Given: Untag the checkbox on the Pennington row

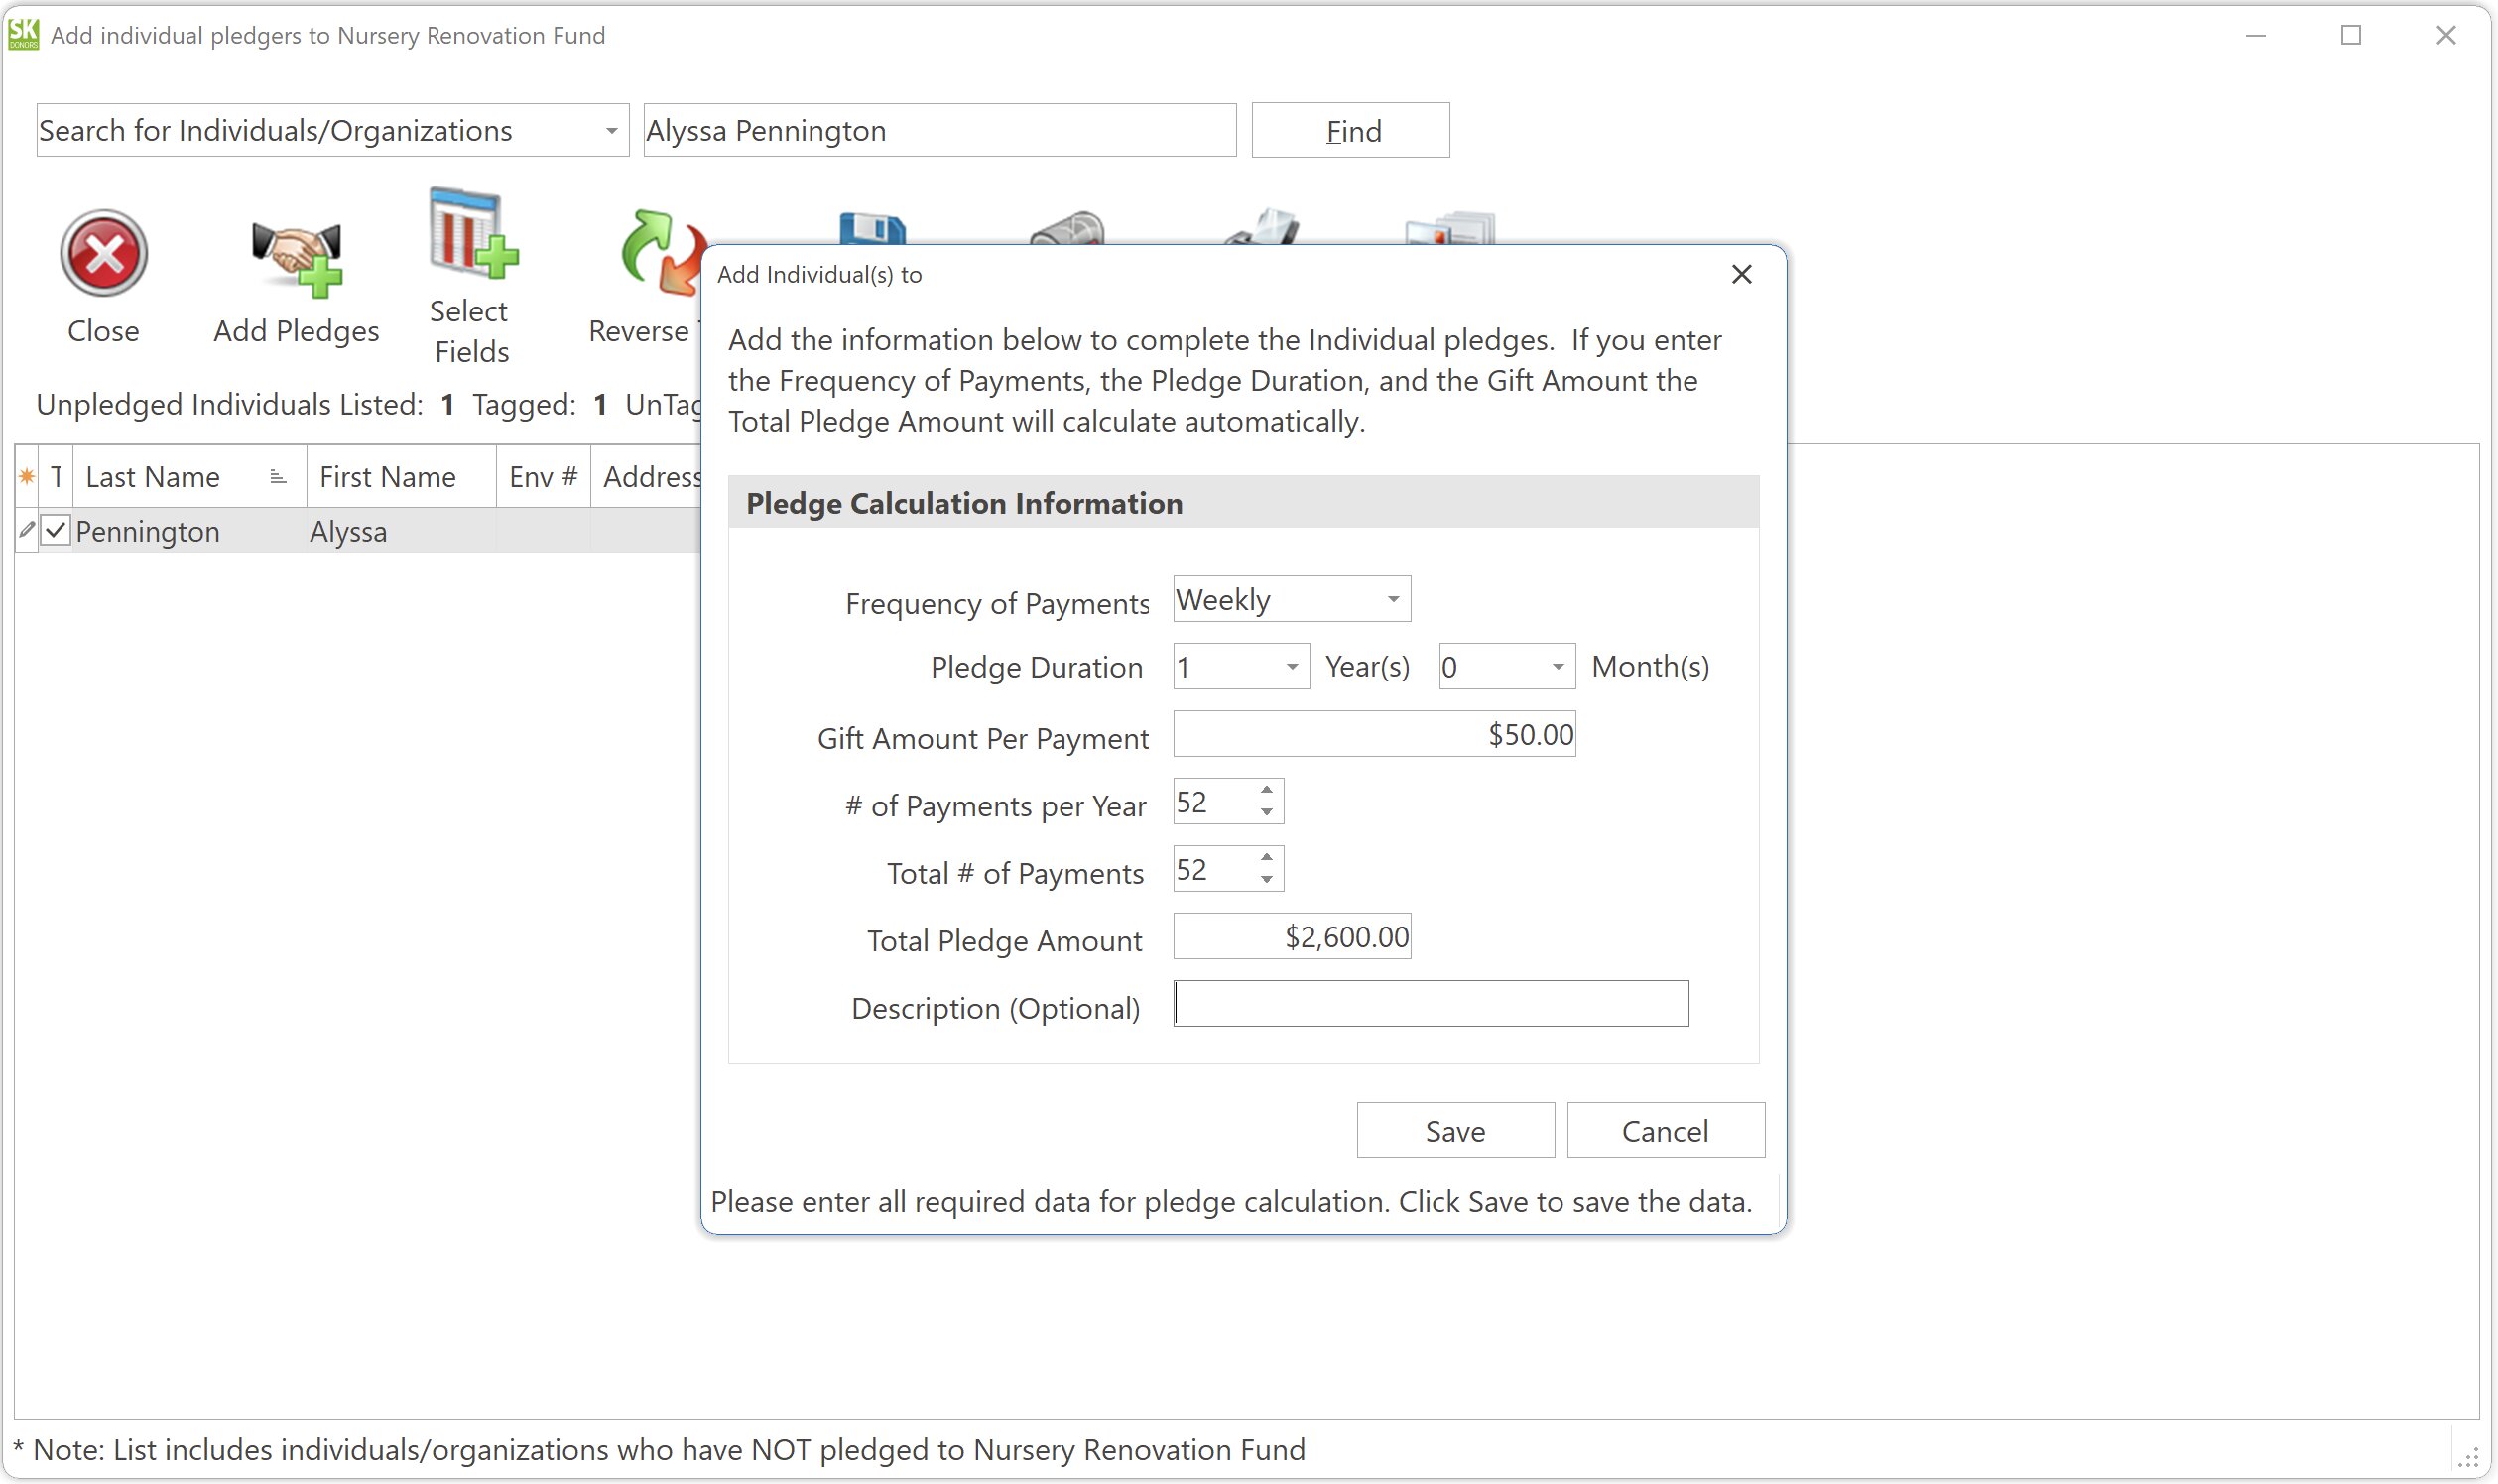Looking at the screenshot, I should (57, 530).
